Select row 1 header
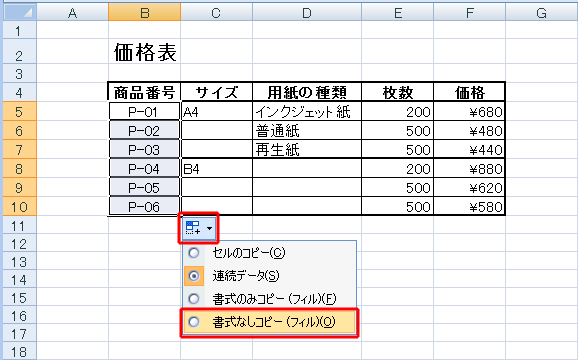This screenshot has width=578, height=360. click(x=20, y=30)
